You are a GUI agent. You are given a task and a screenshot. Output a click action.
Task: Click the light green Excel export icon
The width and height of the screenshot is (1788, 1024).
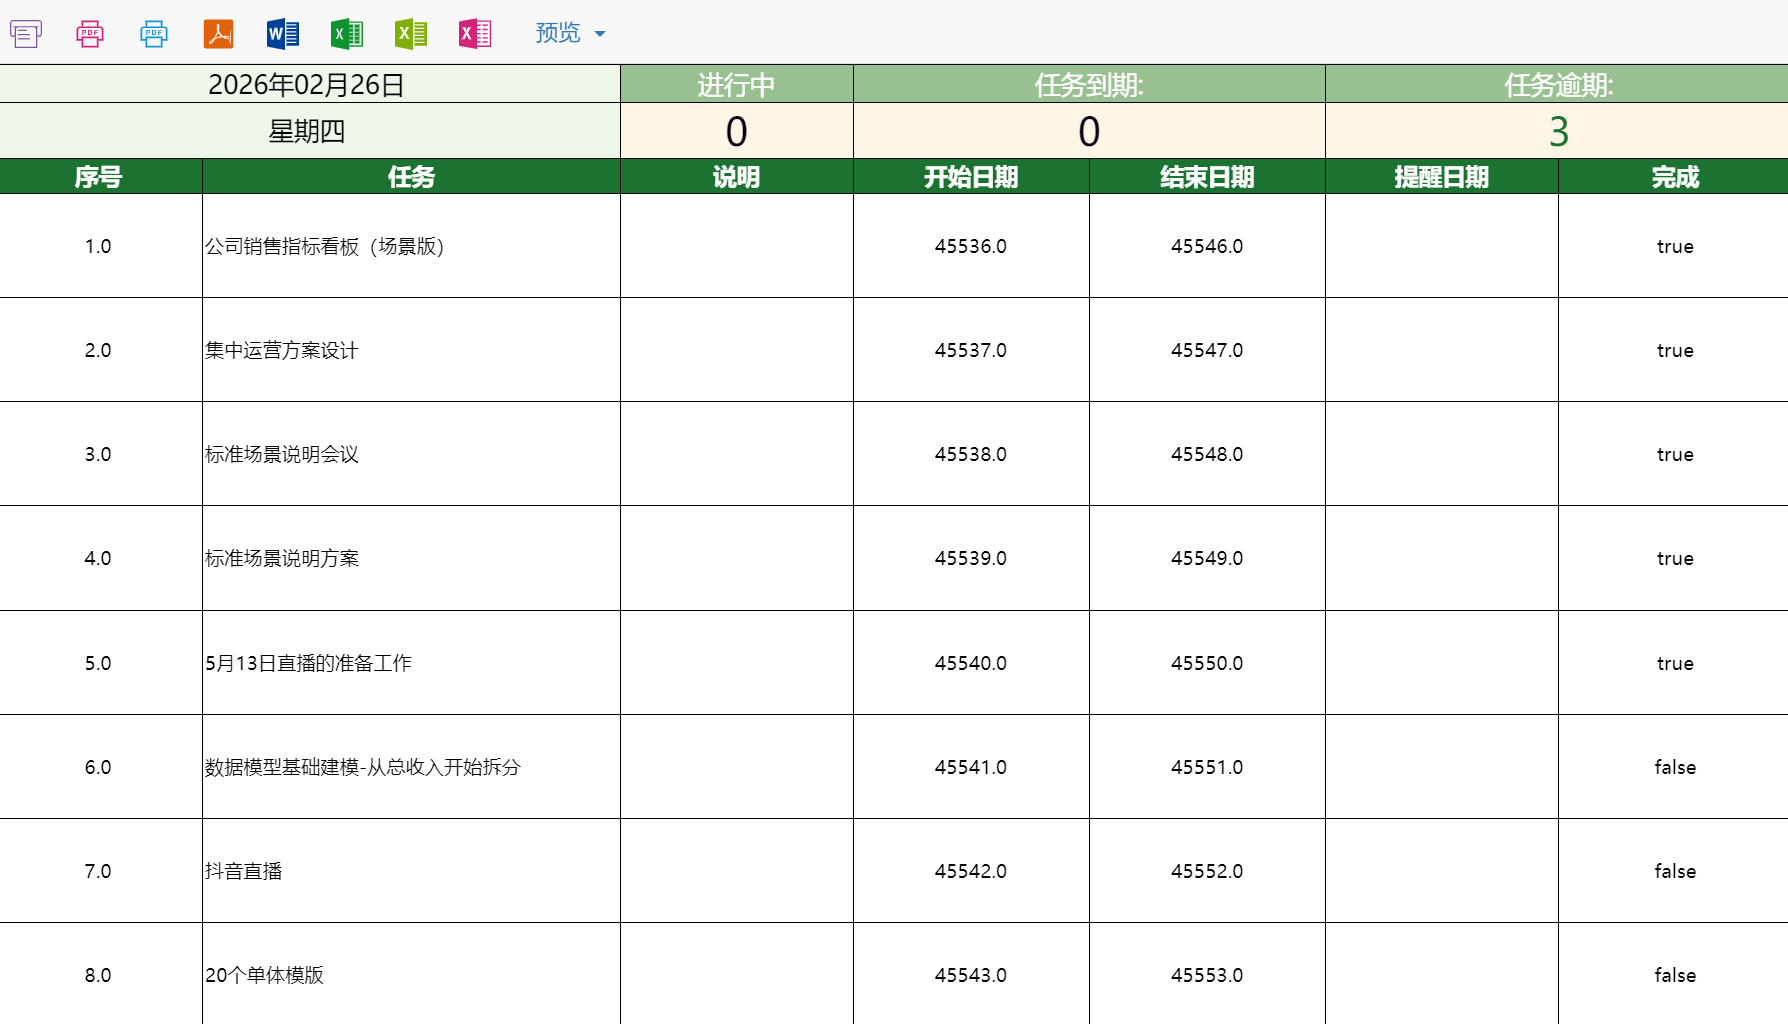tap(410, 34)
